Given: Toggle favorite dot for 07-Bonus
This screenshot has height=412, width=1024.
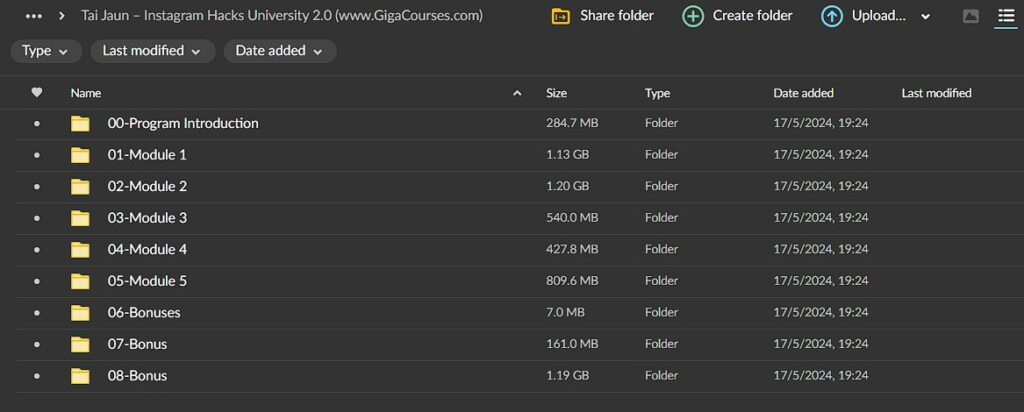Looking at the screenshot, I should point(37,345).
